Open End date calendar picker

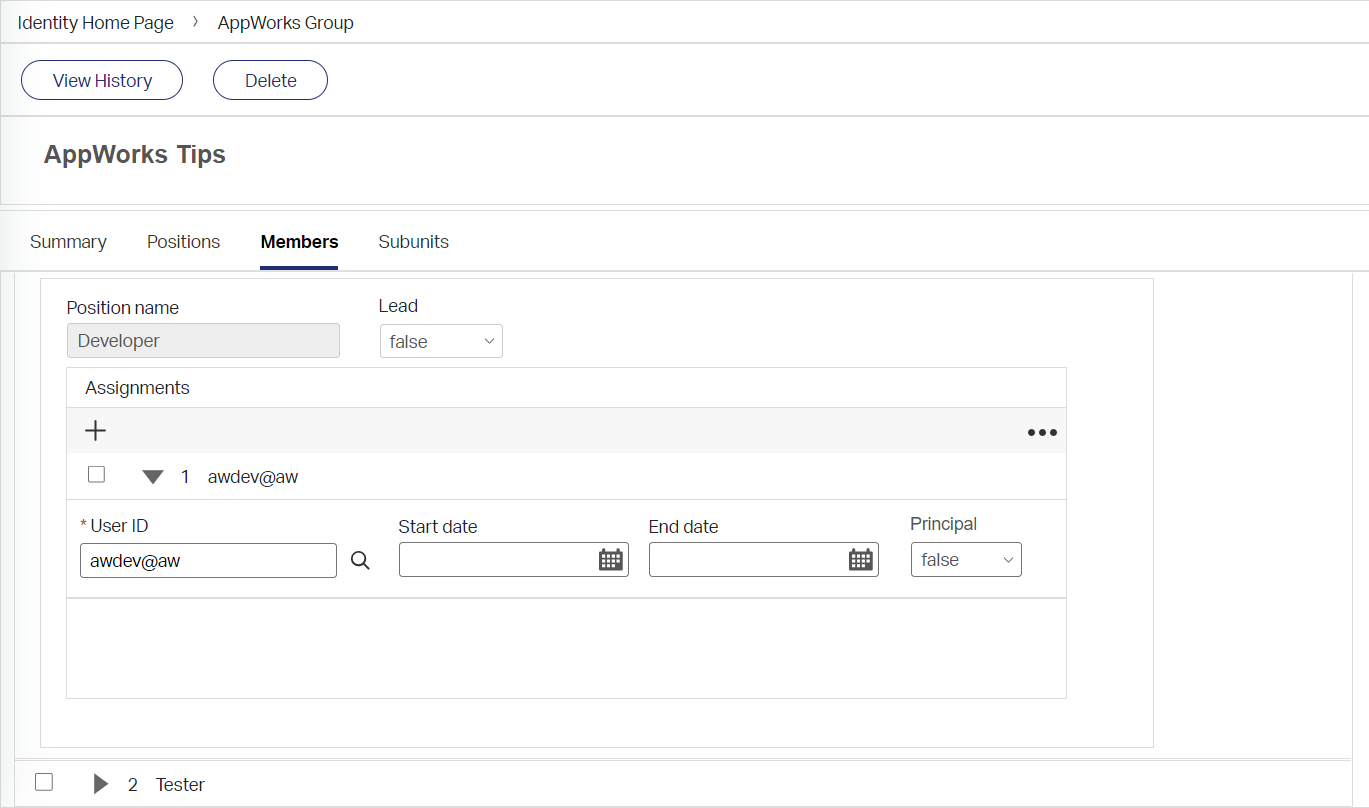coord(860,560)
